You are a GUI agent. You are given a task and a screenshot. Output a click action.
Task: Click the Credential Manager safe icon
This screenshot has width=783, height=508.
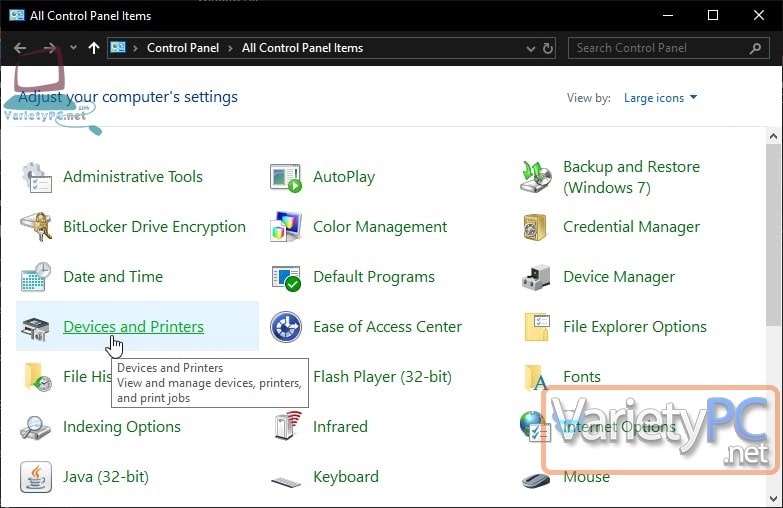click(x=535, y=227)
